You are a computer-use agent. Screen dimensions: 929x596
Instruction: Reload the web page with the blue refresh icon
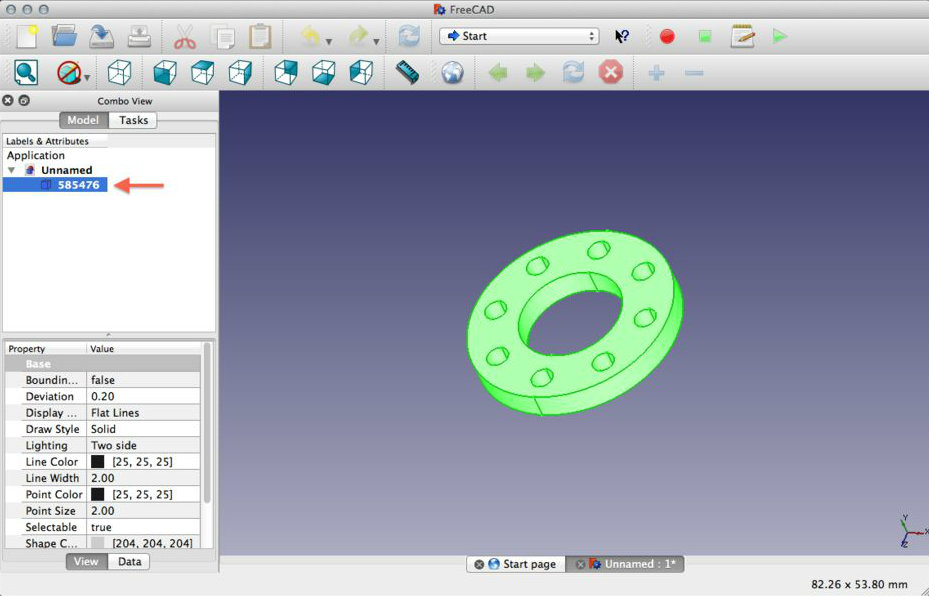coord(573,73)
